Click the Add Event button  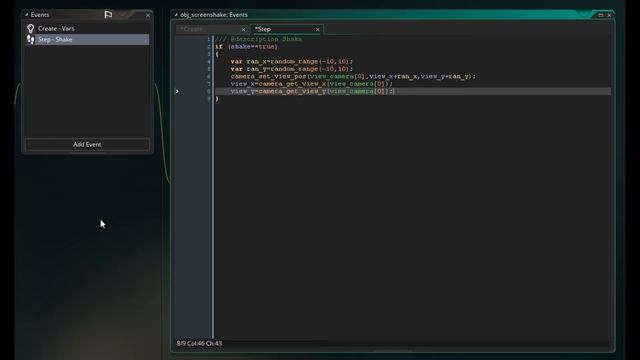point(87,144)
